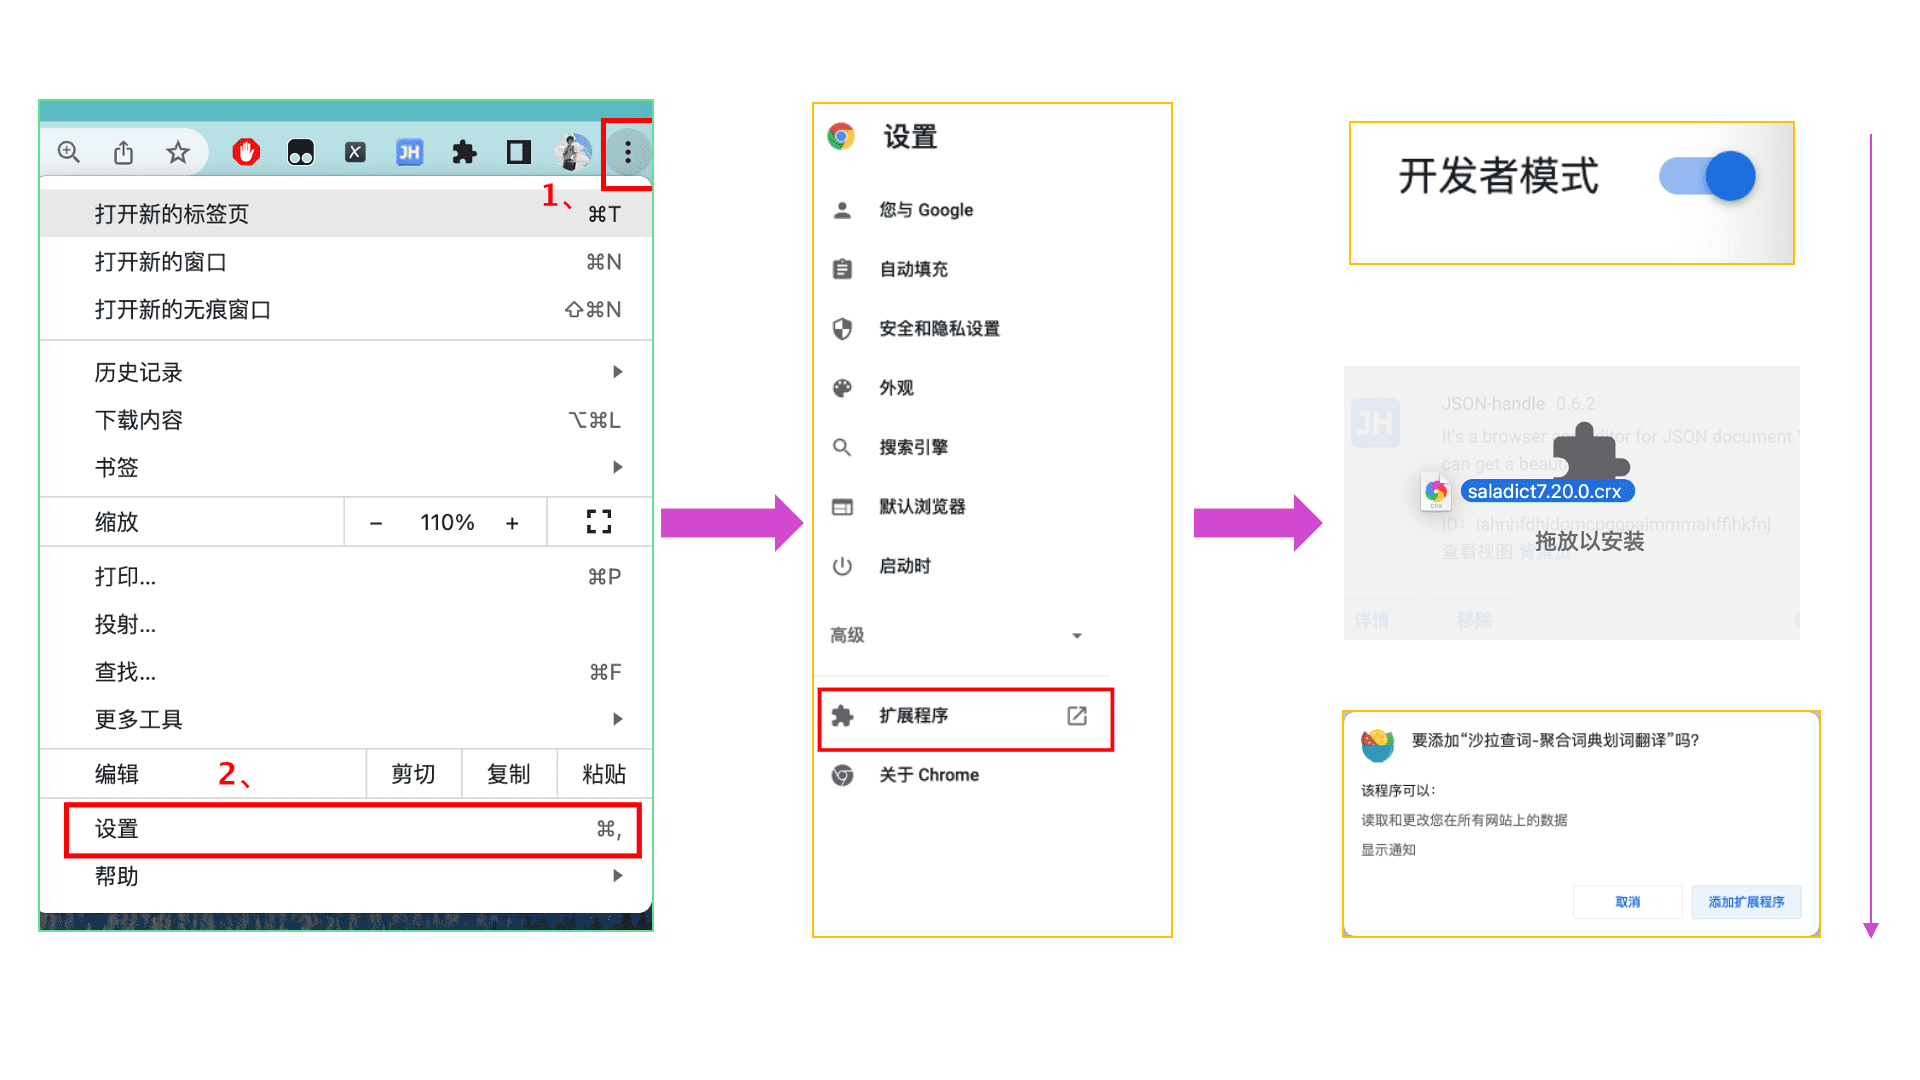This screenshot has height=1080, width=1920.
Task: Select 打开新的无痕窗口 menu item
Action: [x=183, y=310]
